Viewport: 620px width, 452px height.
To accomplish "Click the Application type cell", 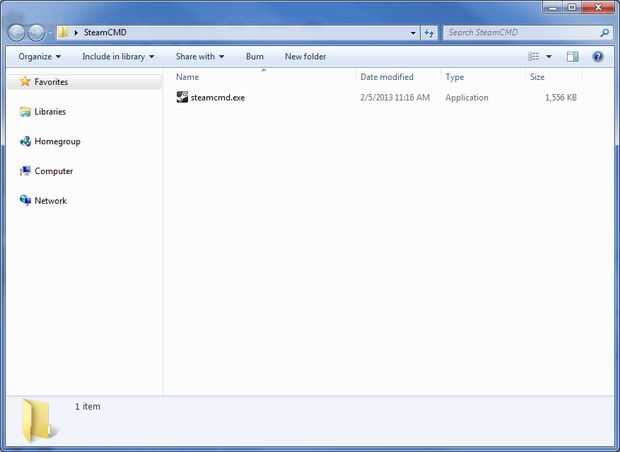I will coord(467,98).
